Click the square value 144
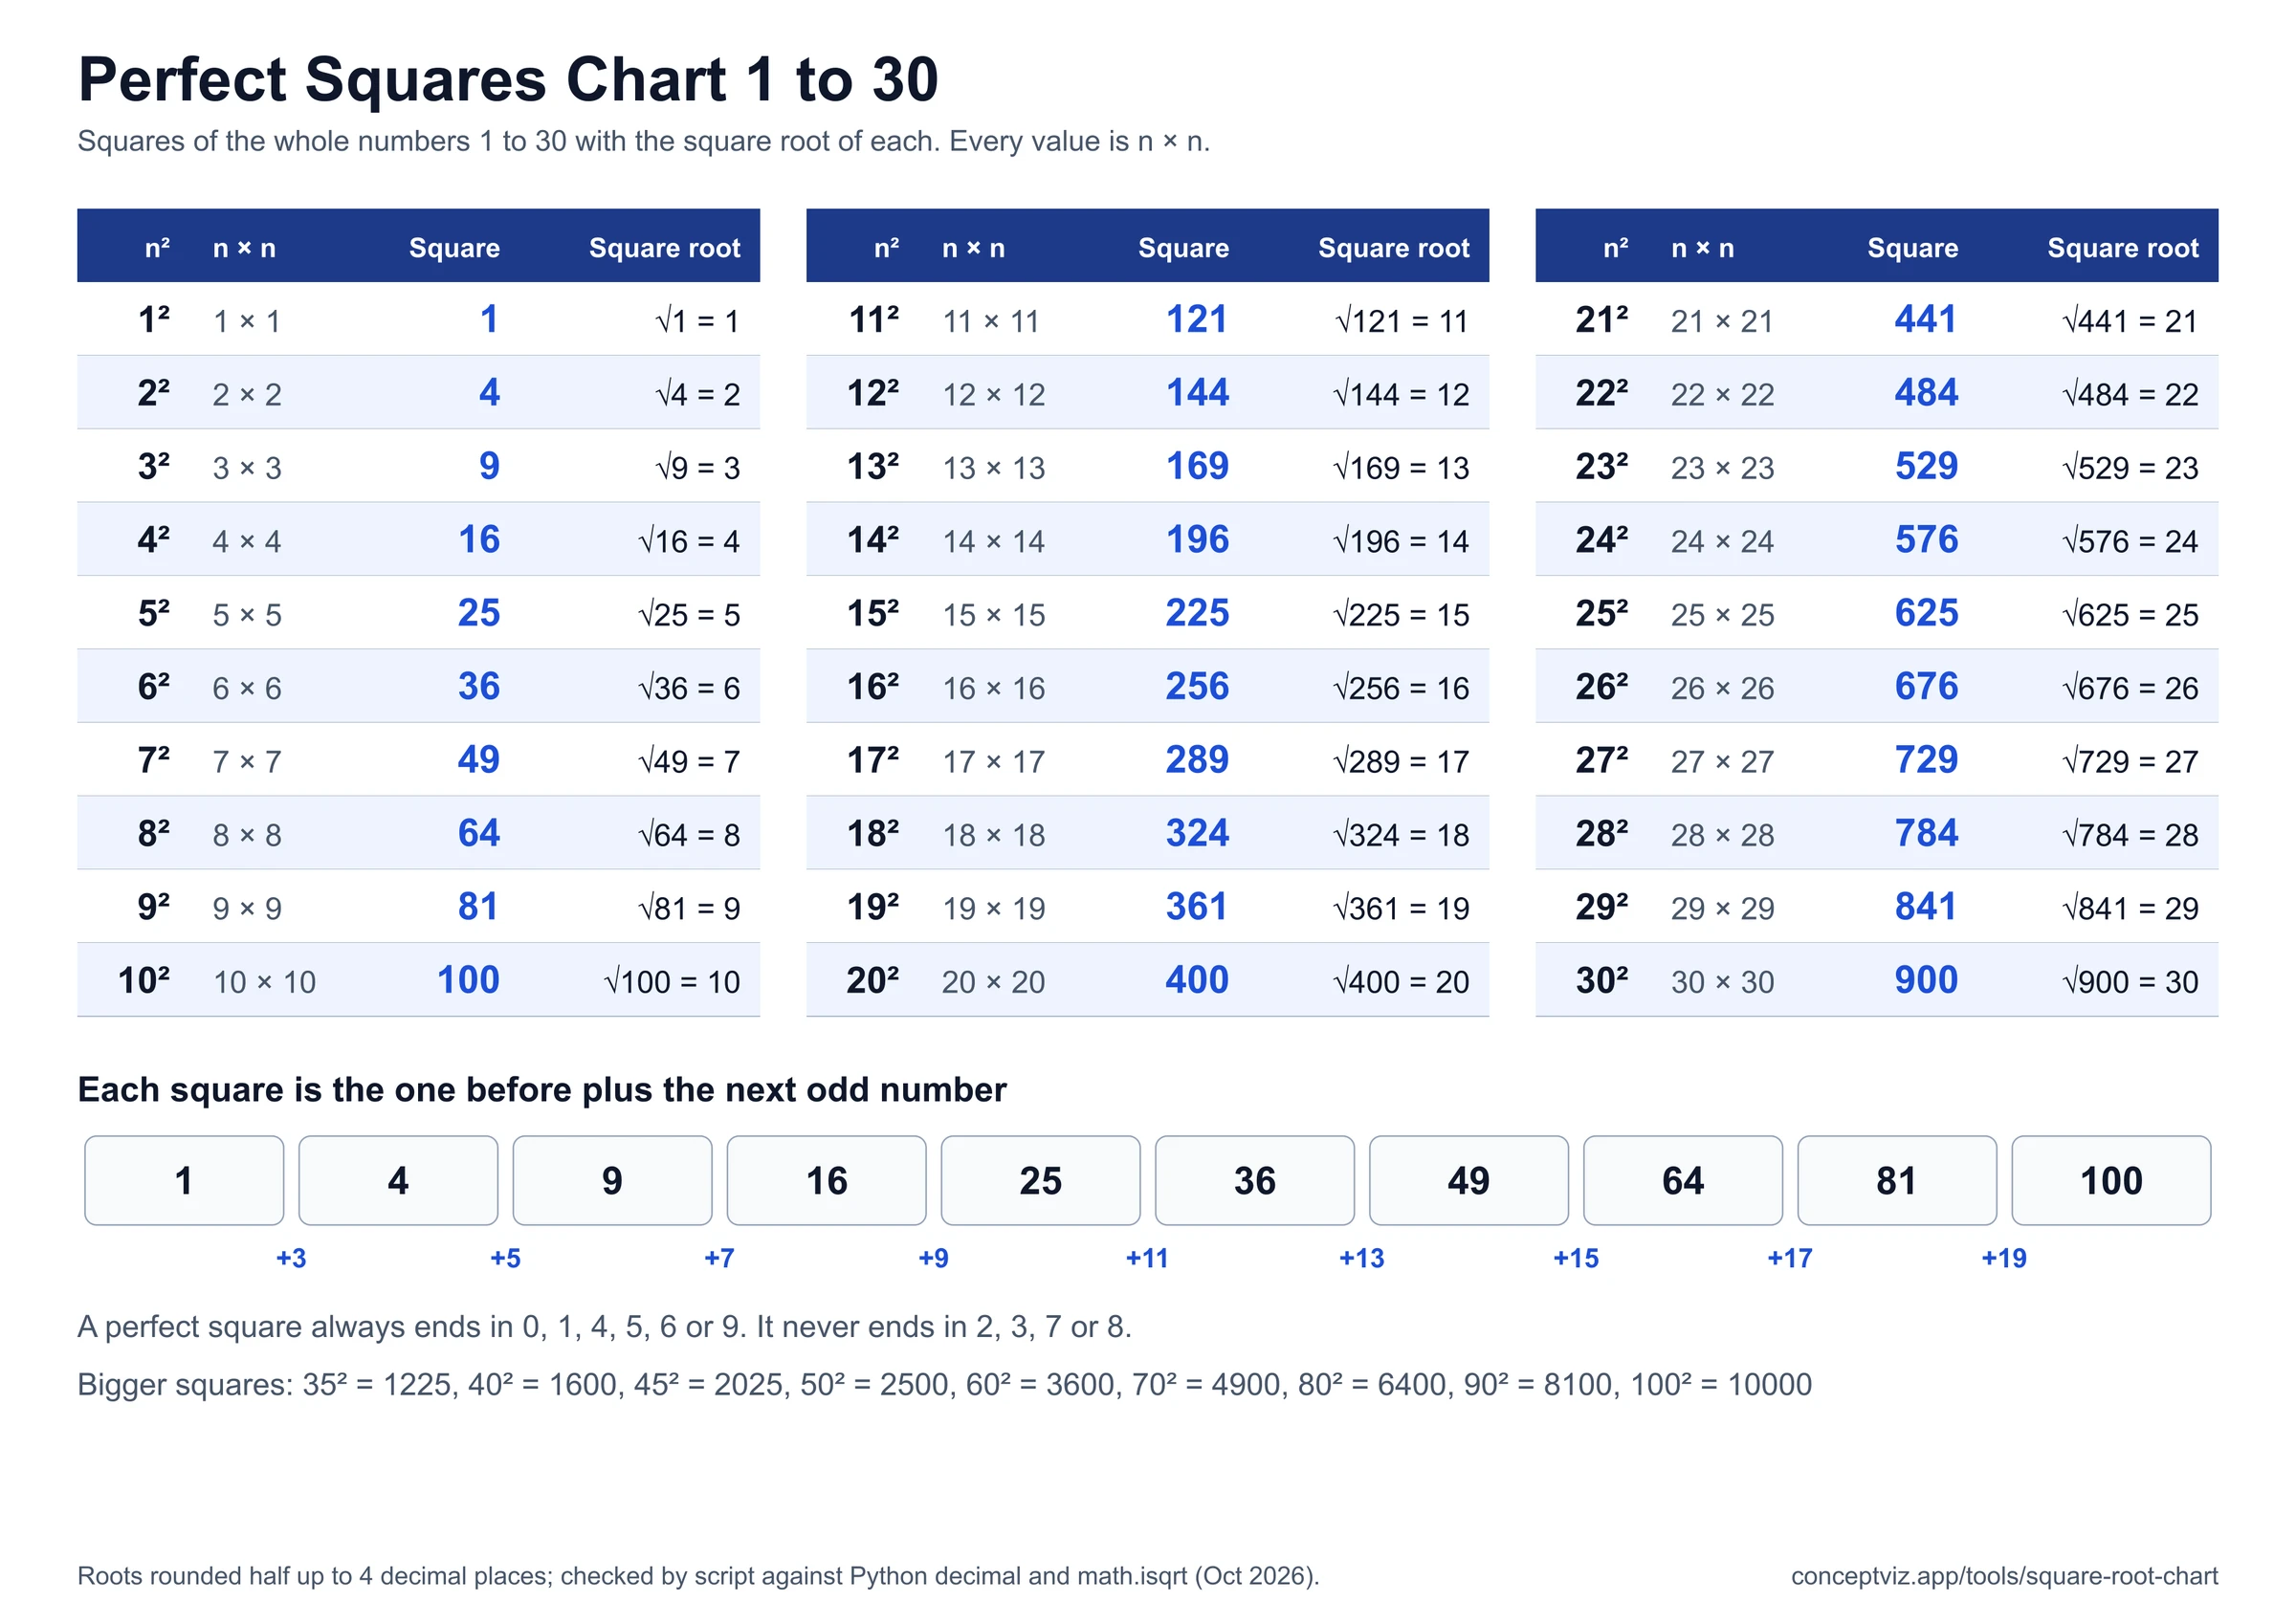 click(x=1197, y=392)
